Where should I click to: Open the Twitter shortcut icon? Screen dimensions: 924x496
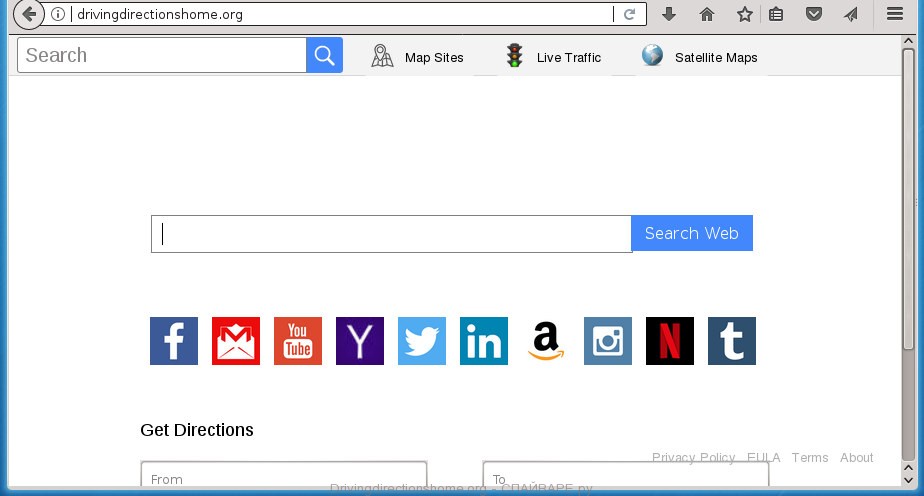click(422, 341)
